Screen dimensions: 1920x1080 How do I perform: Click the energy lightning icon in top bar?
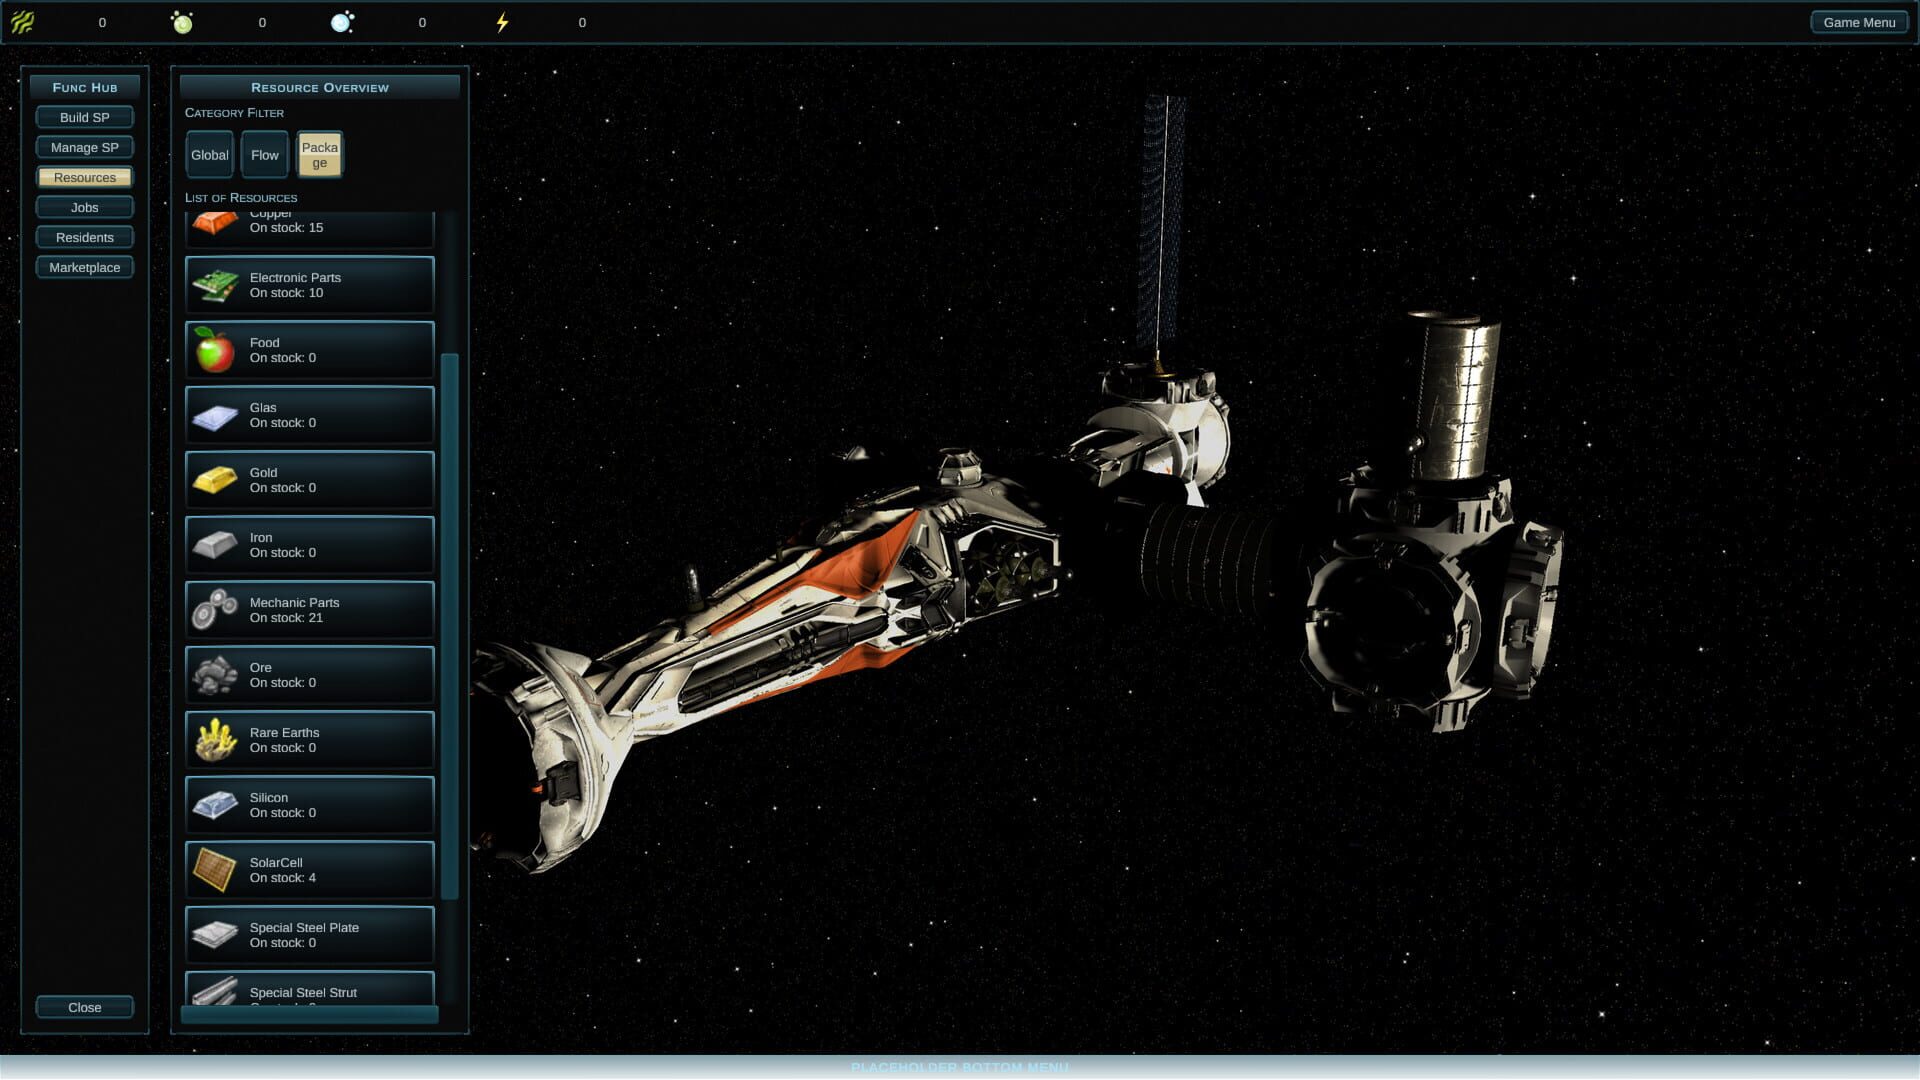click(503, 21)
